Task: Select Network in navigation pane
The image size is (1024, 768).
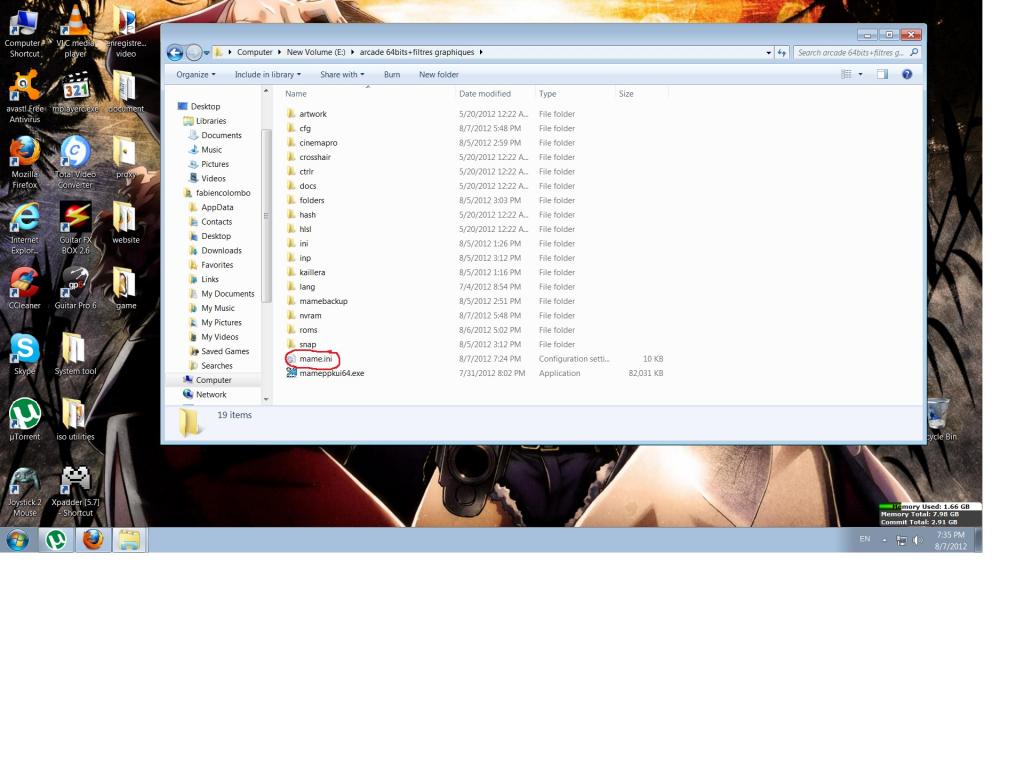Action: 211,394
